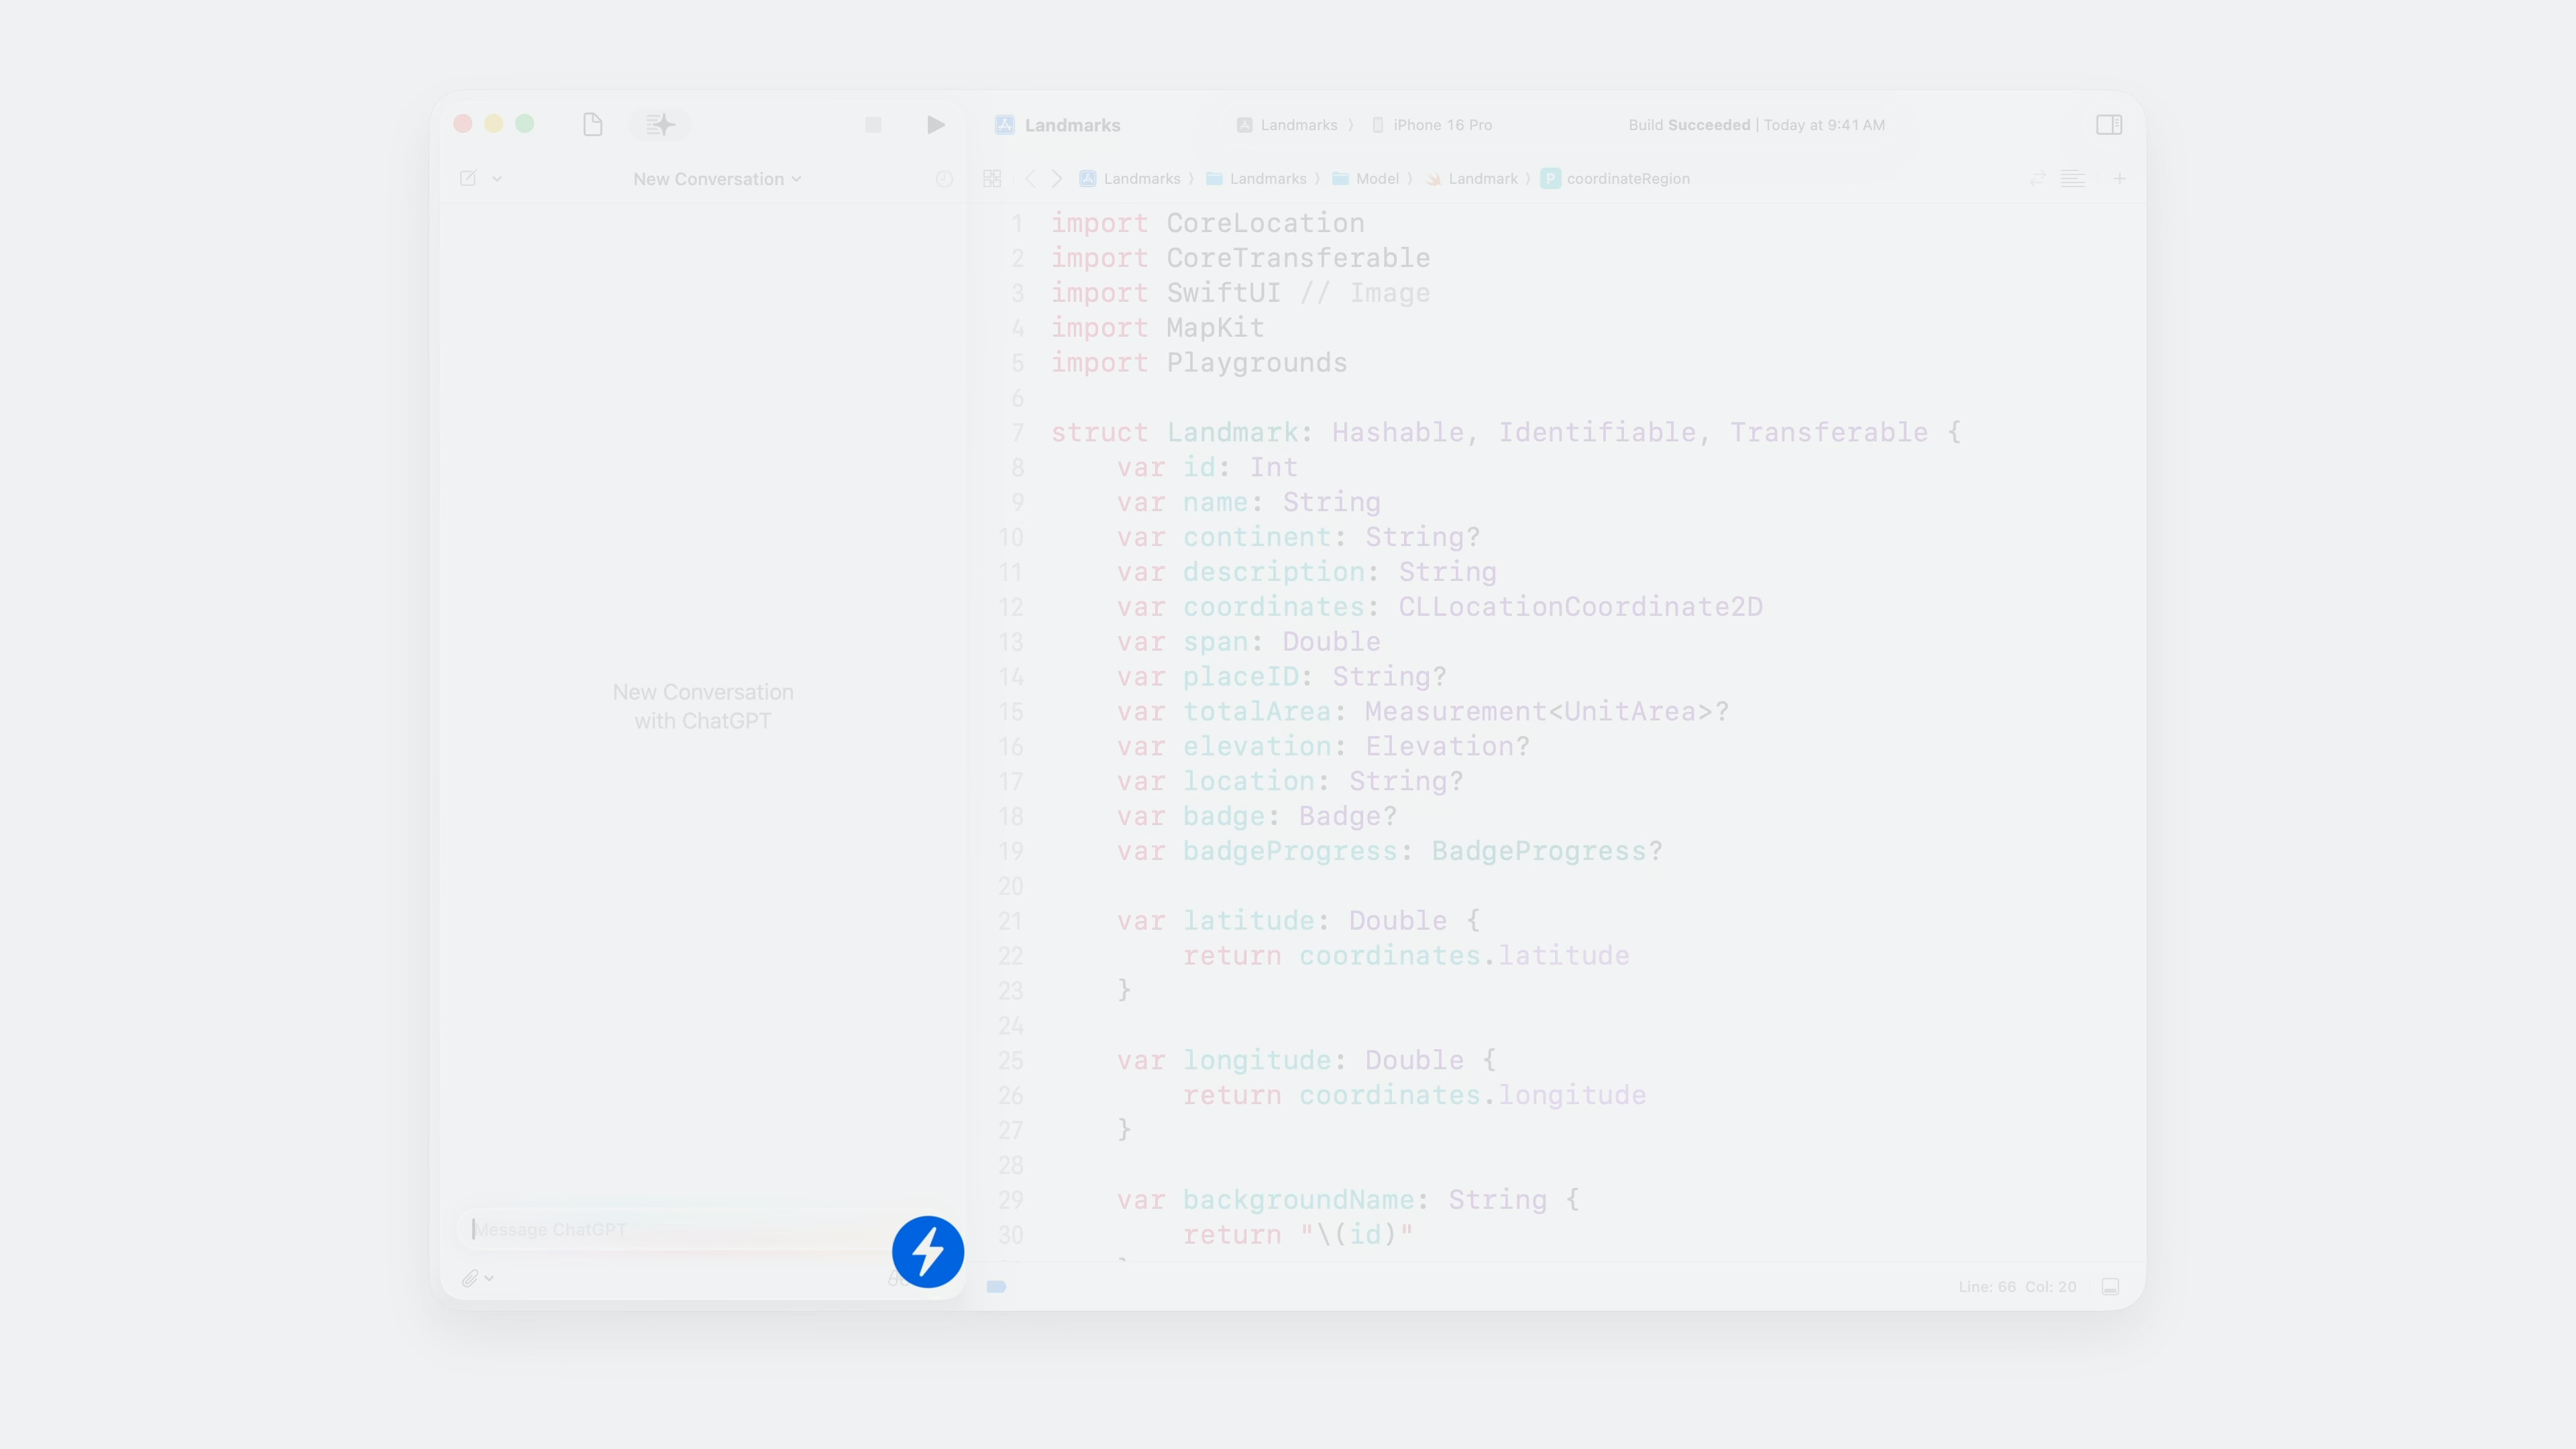Expand the New Conversation dropdown

pos(716,179)
